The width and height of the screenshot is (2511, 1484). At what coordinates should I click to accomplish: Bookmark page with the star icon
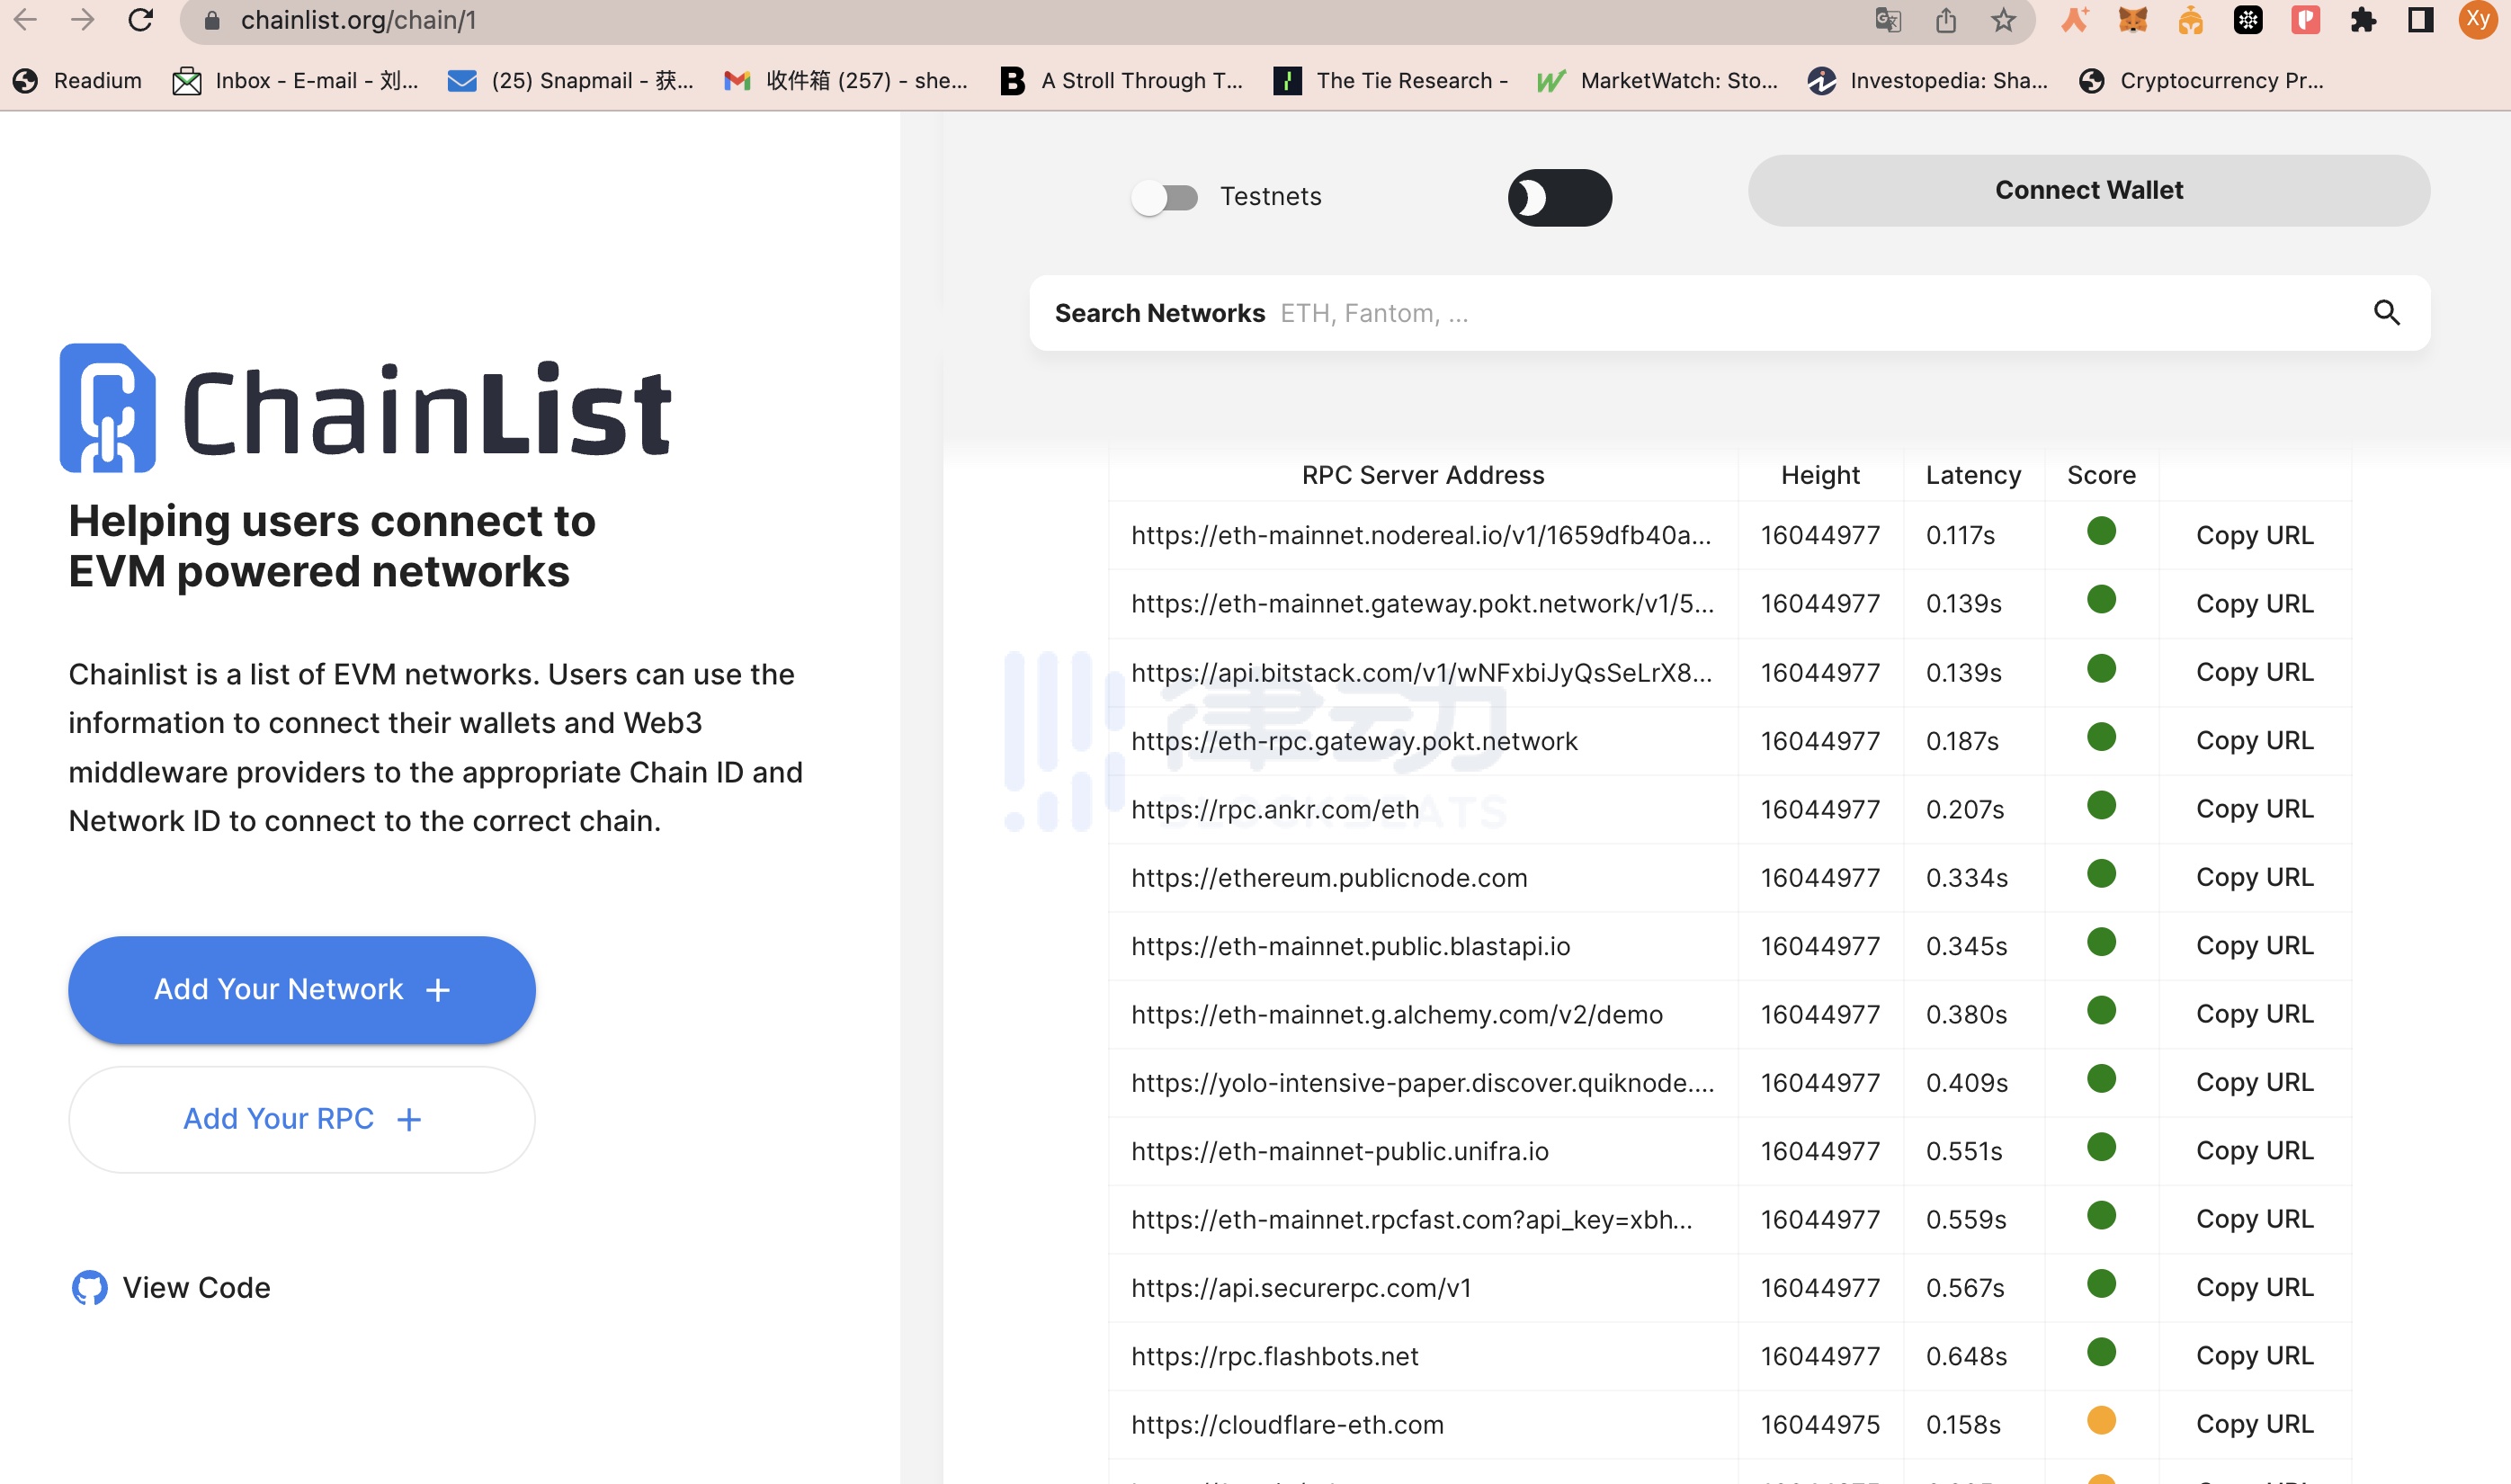pyautogui.click(x=2003, y=20)
